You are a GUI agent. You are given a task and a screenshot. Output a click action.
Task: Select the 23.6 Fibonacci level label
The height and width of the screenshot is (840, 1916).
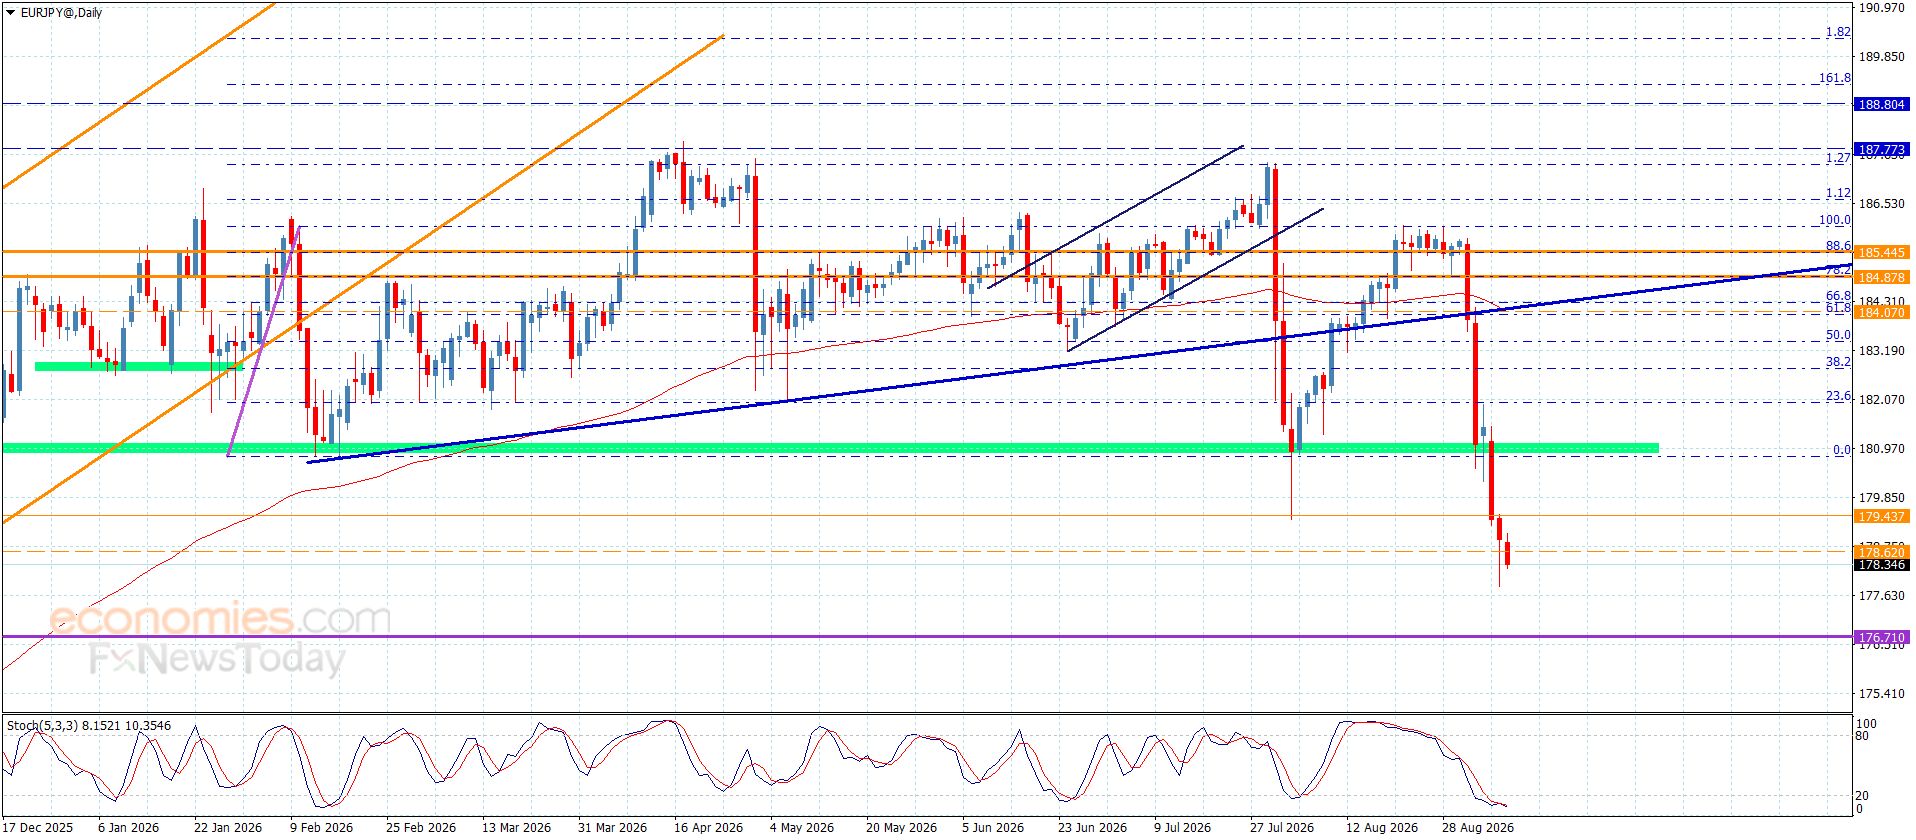(x=1838, y=396)
